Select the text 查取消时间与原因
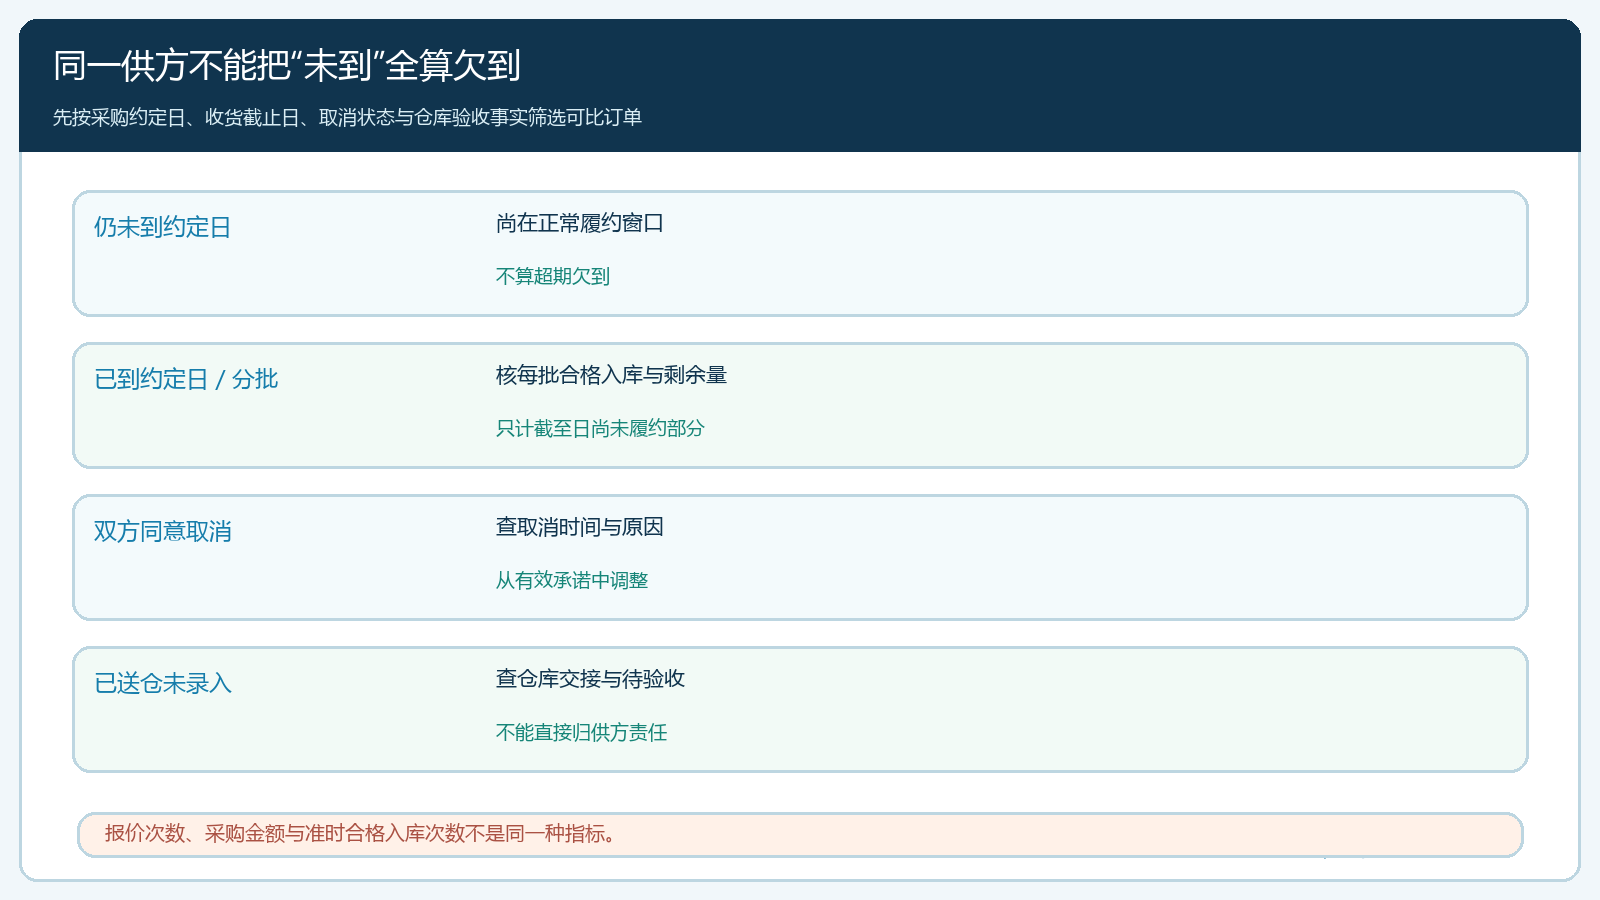Image resolution: width=1600 pixels, height=900 pixels. (x=580, y=527)
